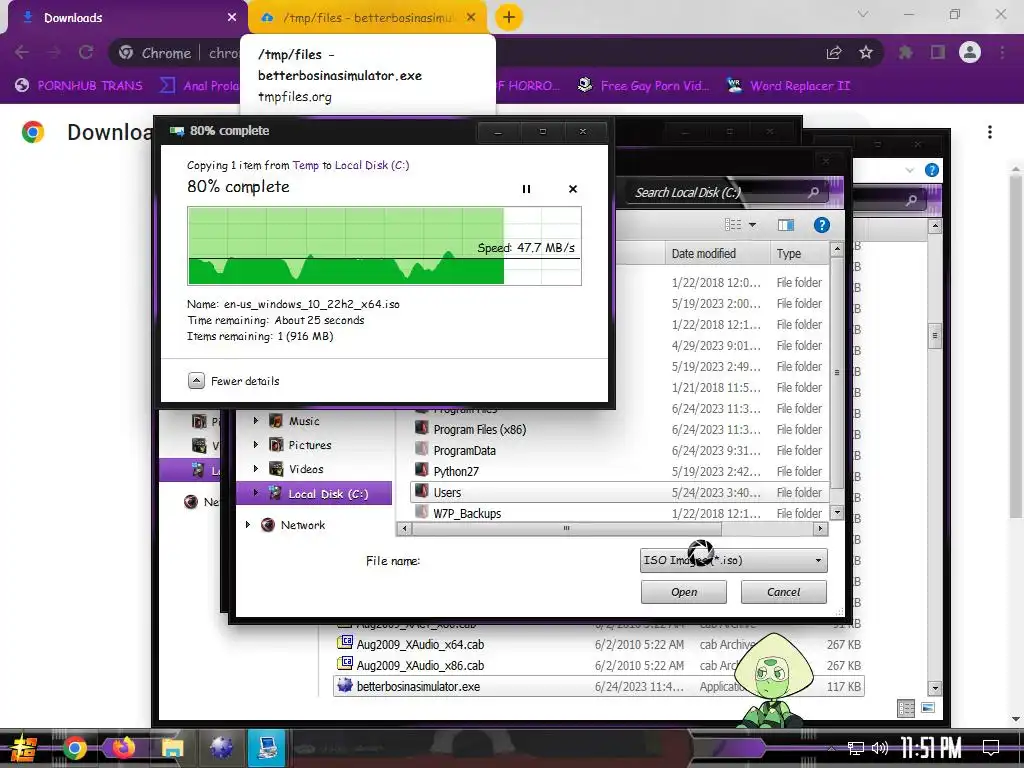1024x768 pixels.
Task: Click the share page icon in address bar
Action: click(x=834, y=53)
